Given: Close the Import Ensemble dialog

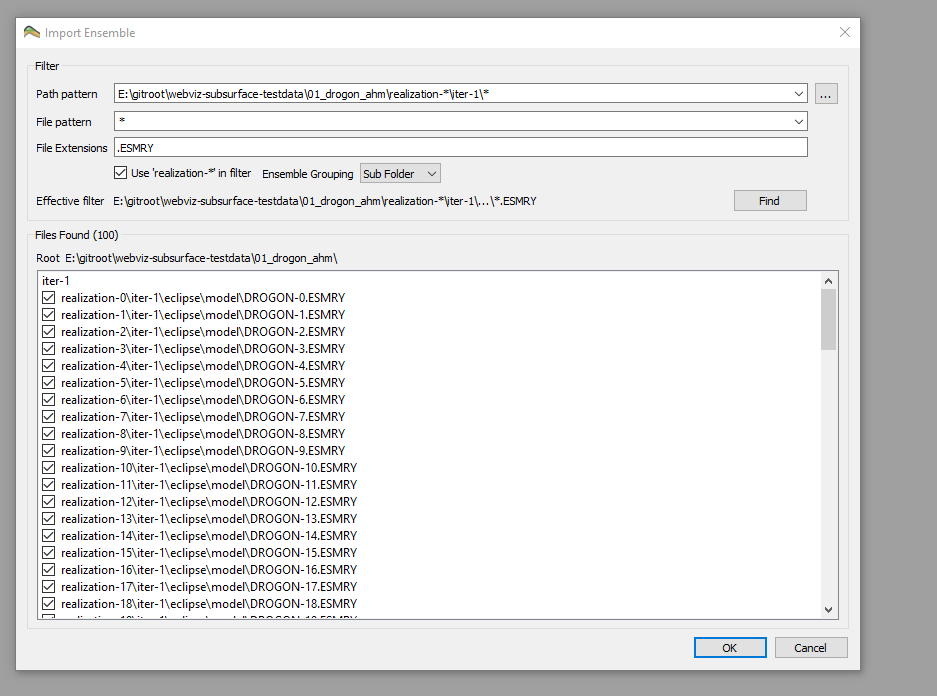Looking at the screenshot, I should [844, 32].
